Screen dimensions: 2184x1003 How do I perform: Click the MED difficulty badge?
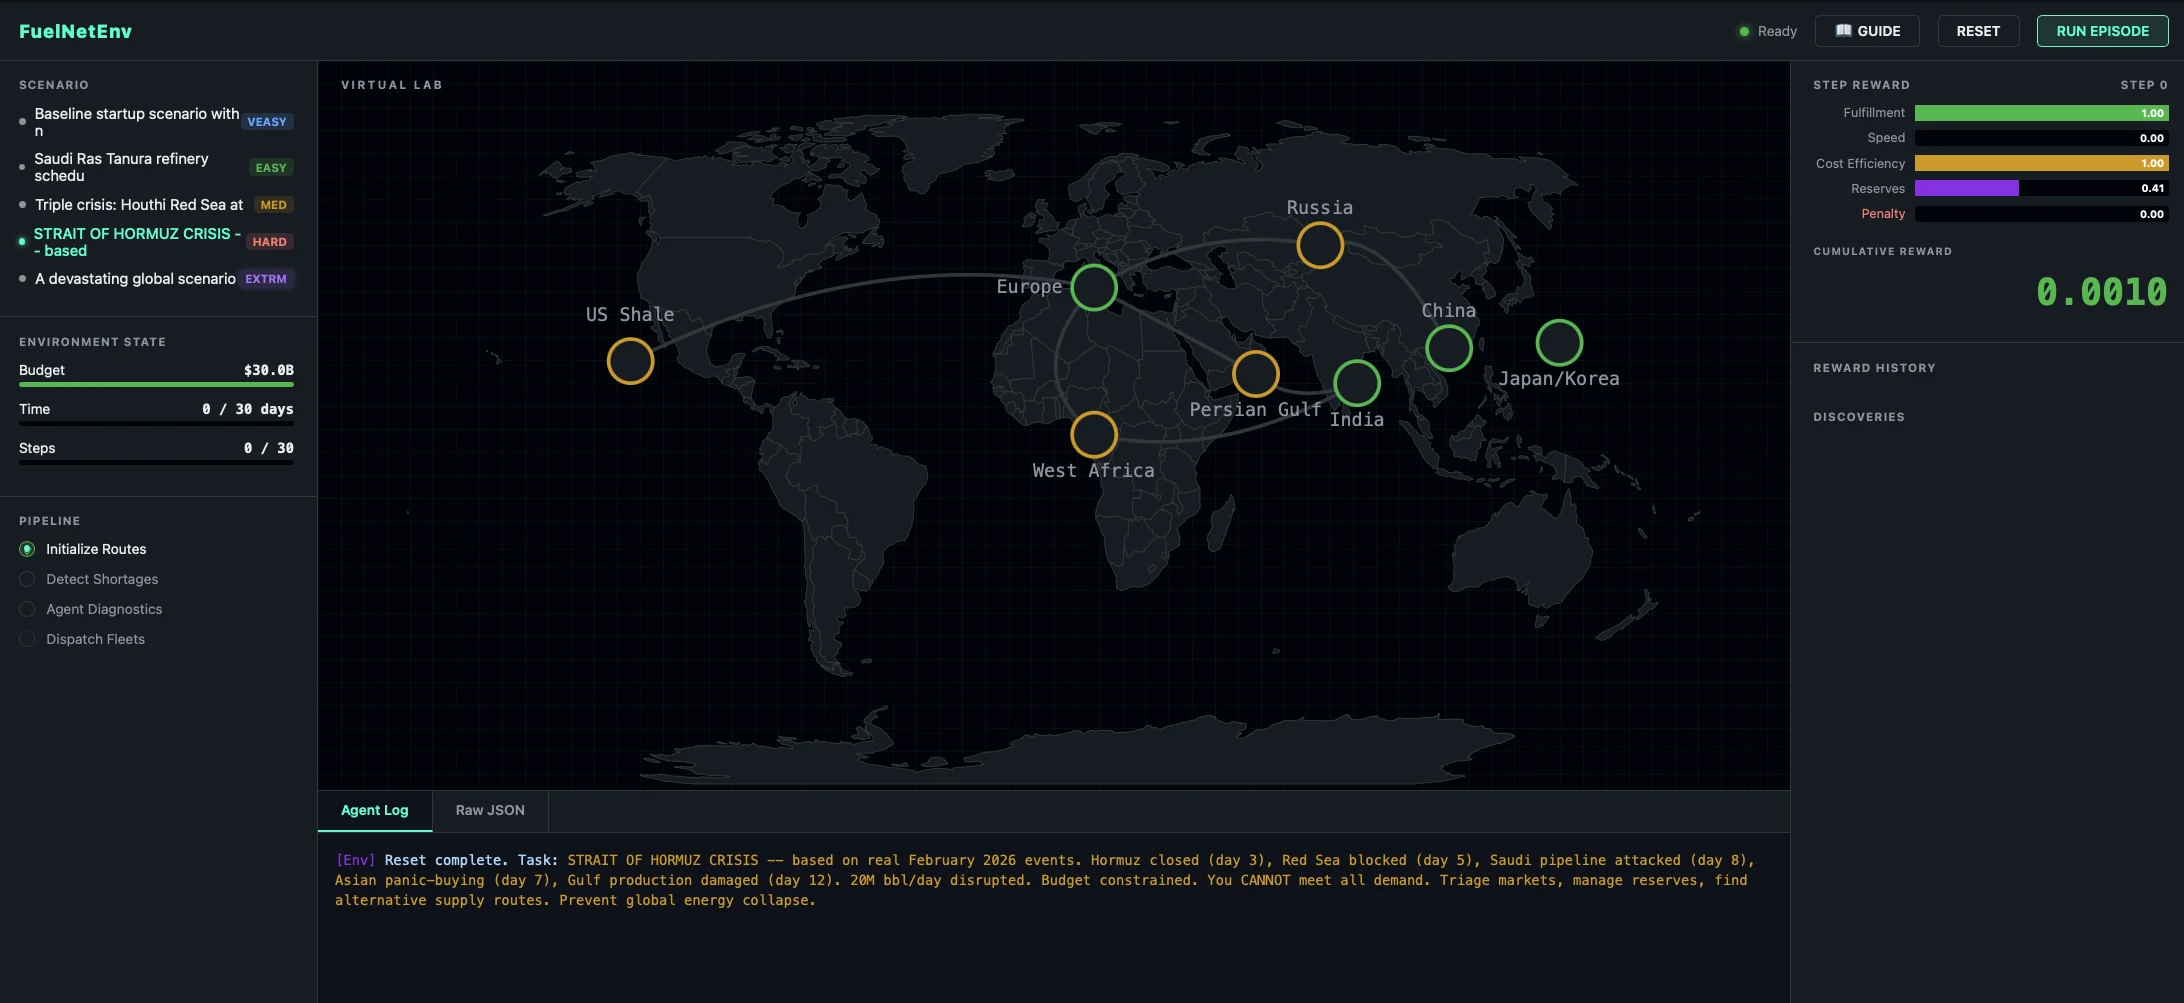(x=273, y=205)
